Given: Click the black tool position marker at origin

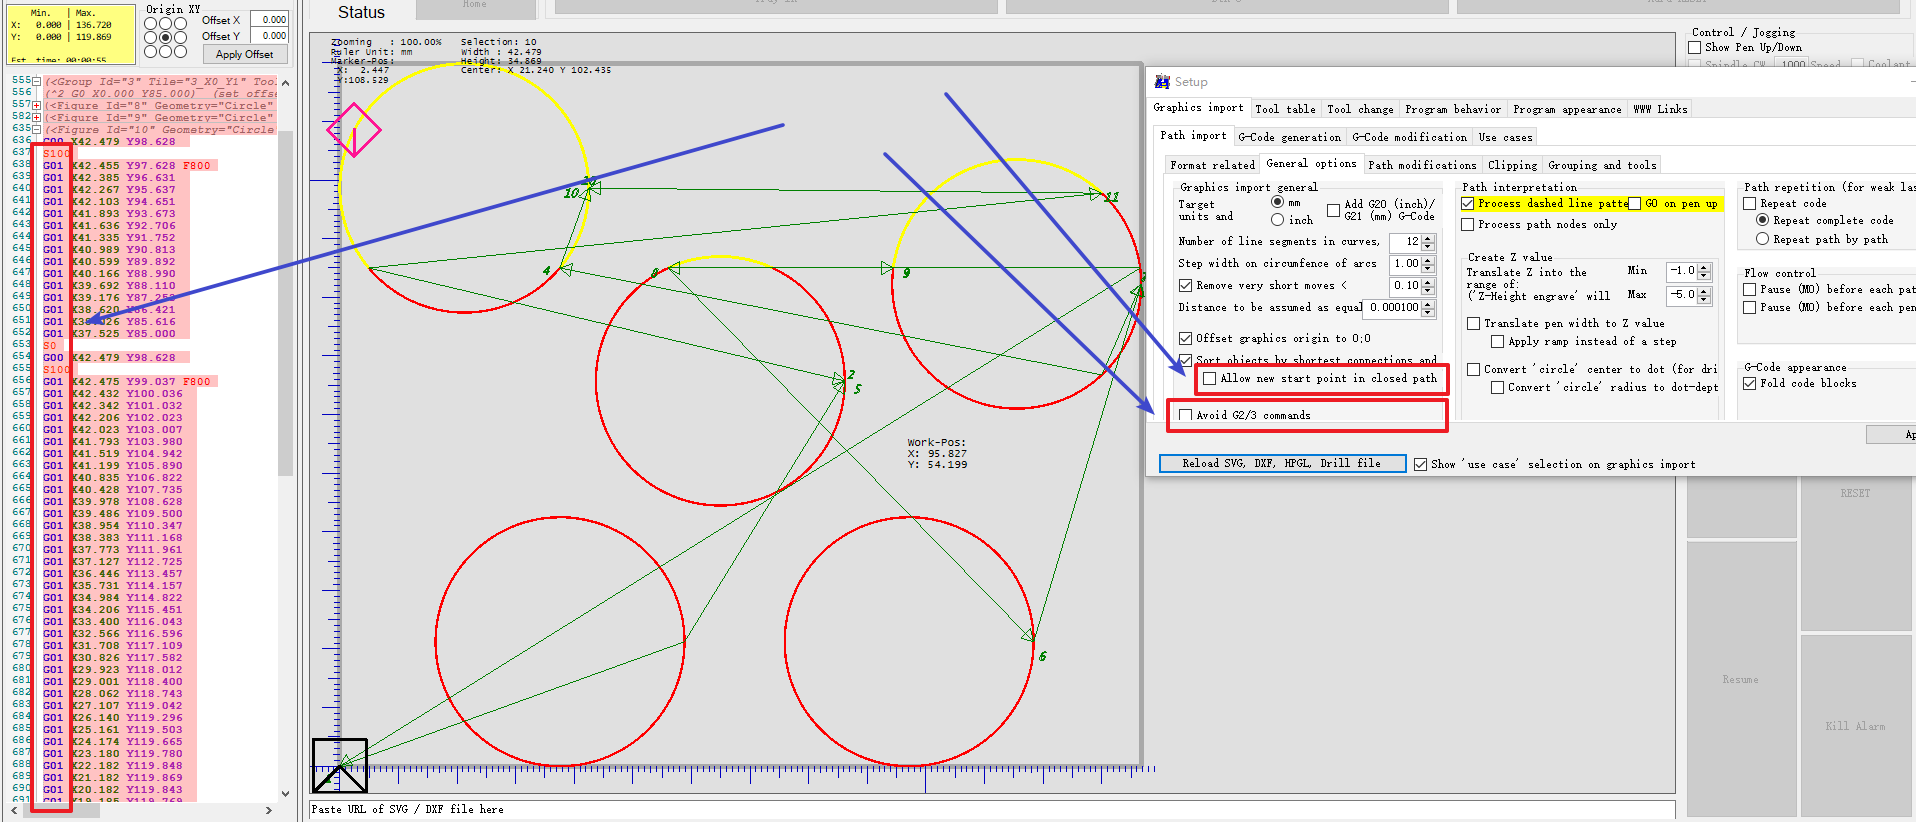Looking at the screenshot, I should tap(340, 765).
